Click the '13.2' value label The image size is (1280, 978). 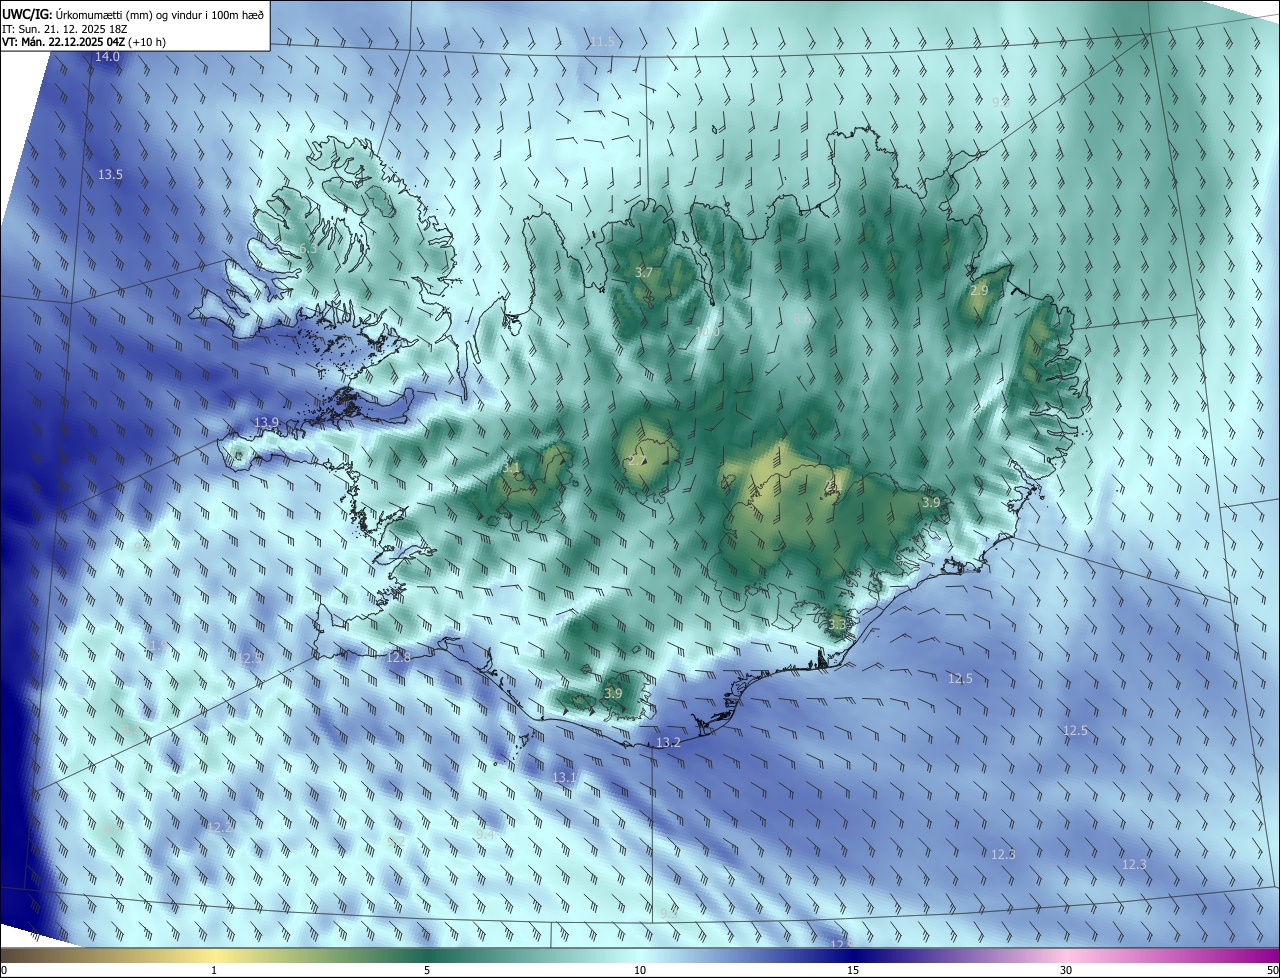click(x=668, y=742)
